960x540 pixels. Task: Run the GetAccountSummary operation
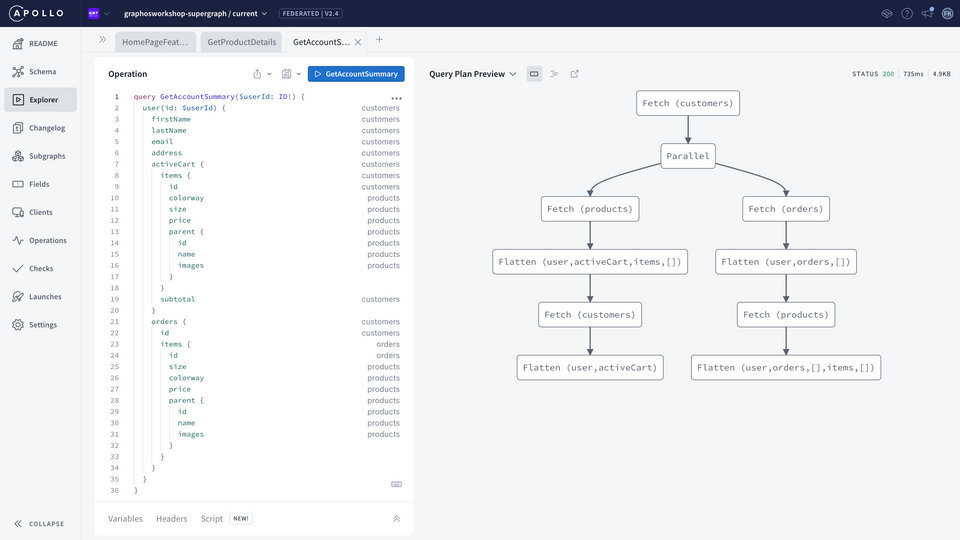356,74
